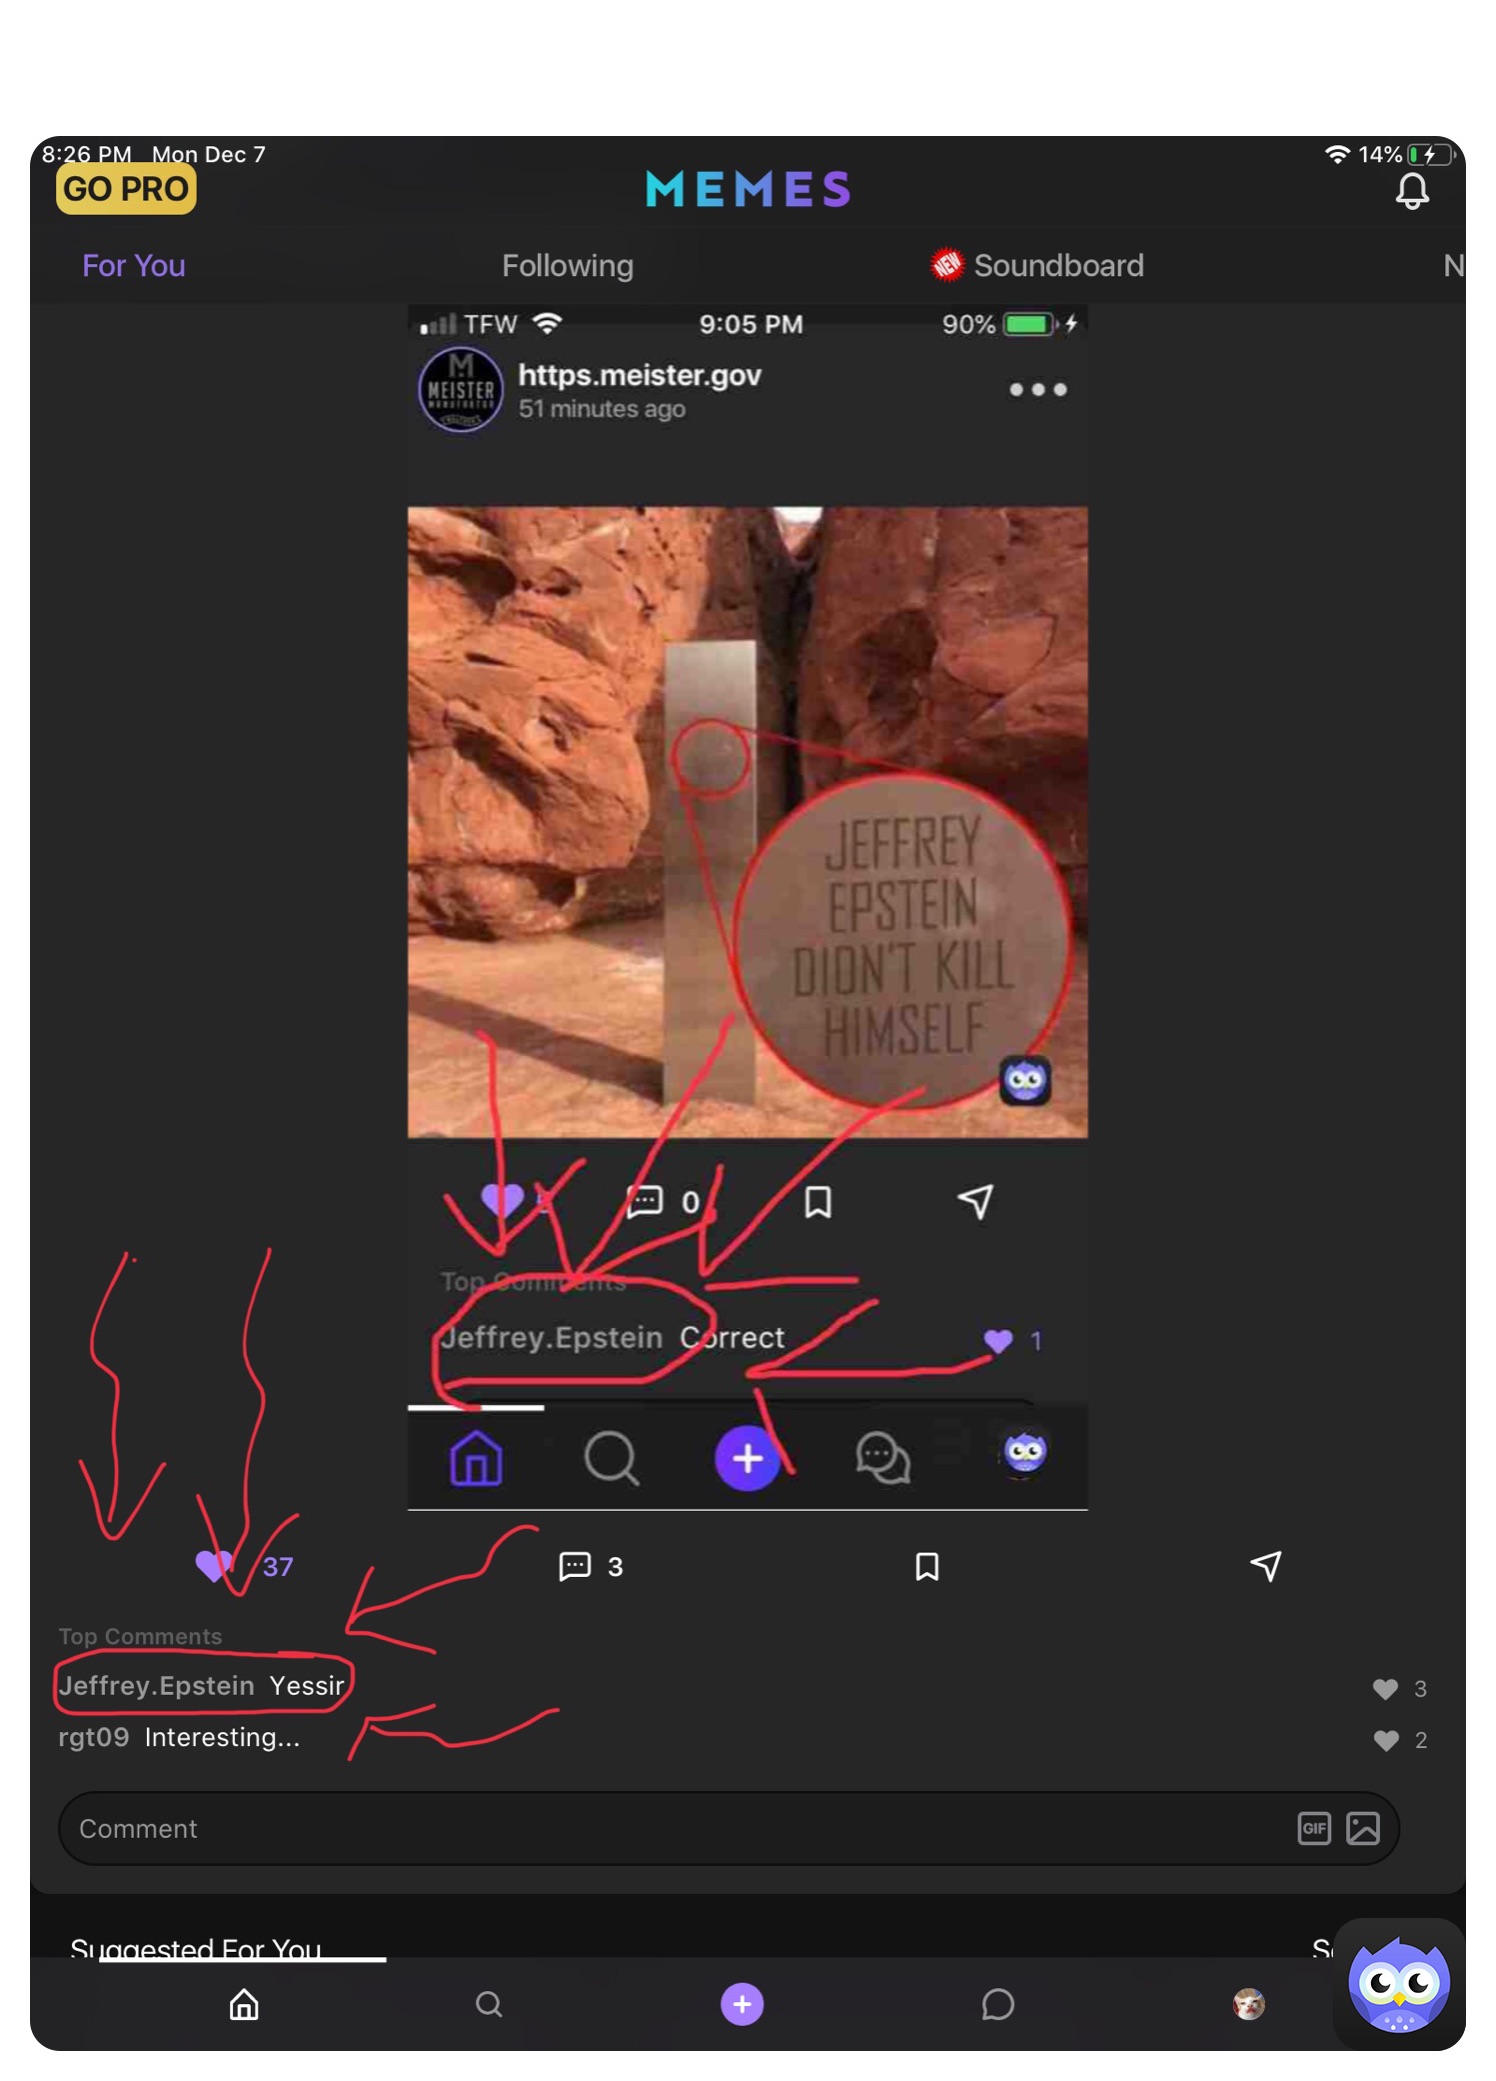Attach an image to comment
Viewport: 1496px width, 2081px height.
(1363, 1828)
